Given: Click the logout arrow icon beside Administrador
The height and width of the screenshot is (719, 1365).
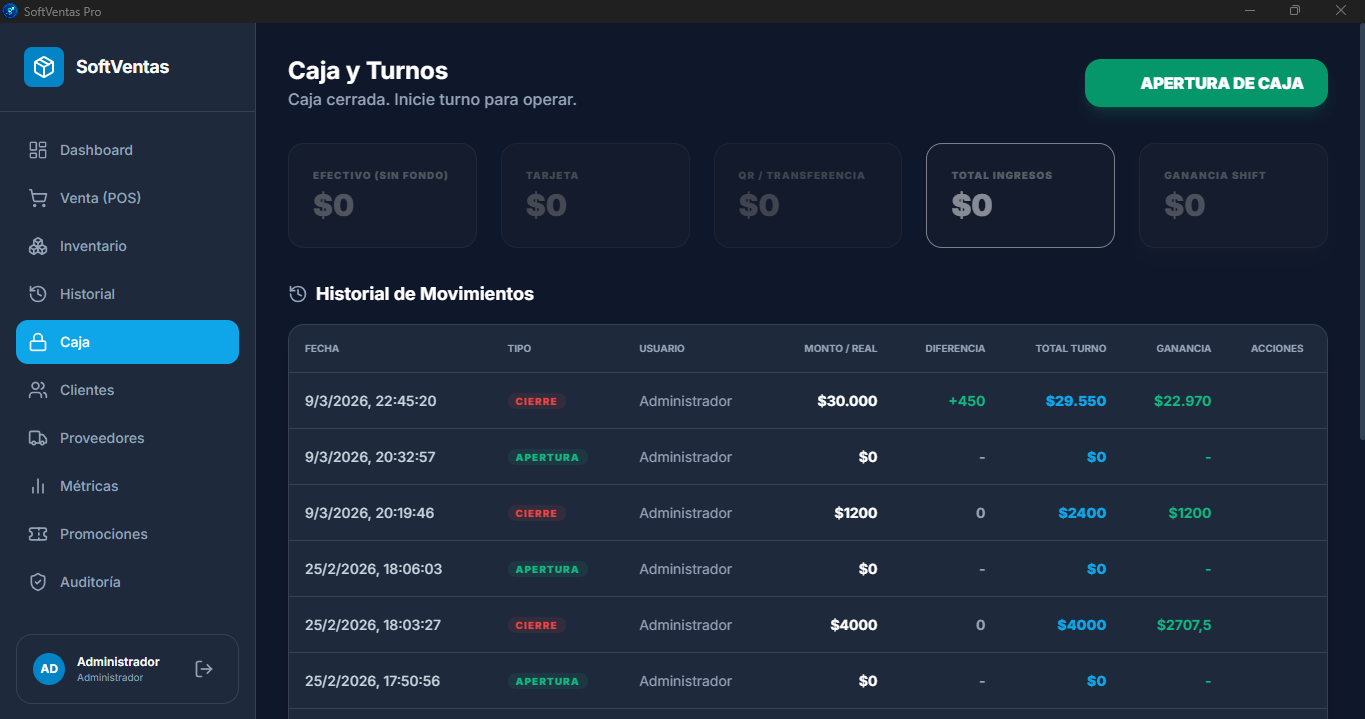Looking at the screenshot, I should click(x=204, y=669).
